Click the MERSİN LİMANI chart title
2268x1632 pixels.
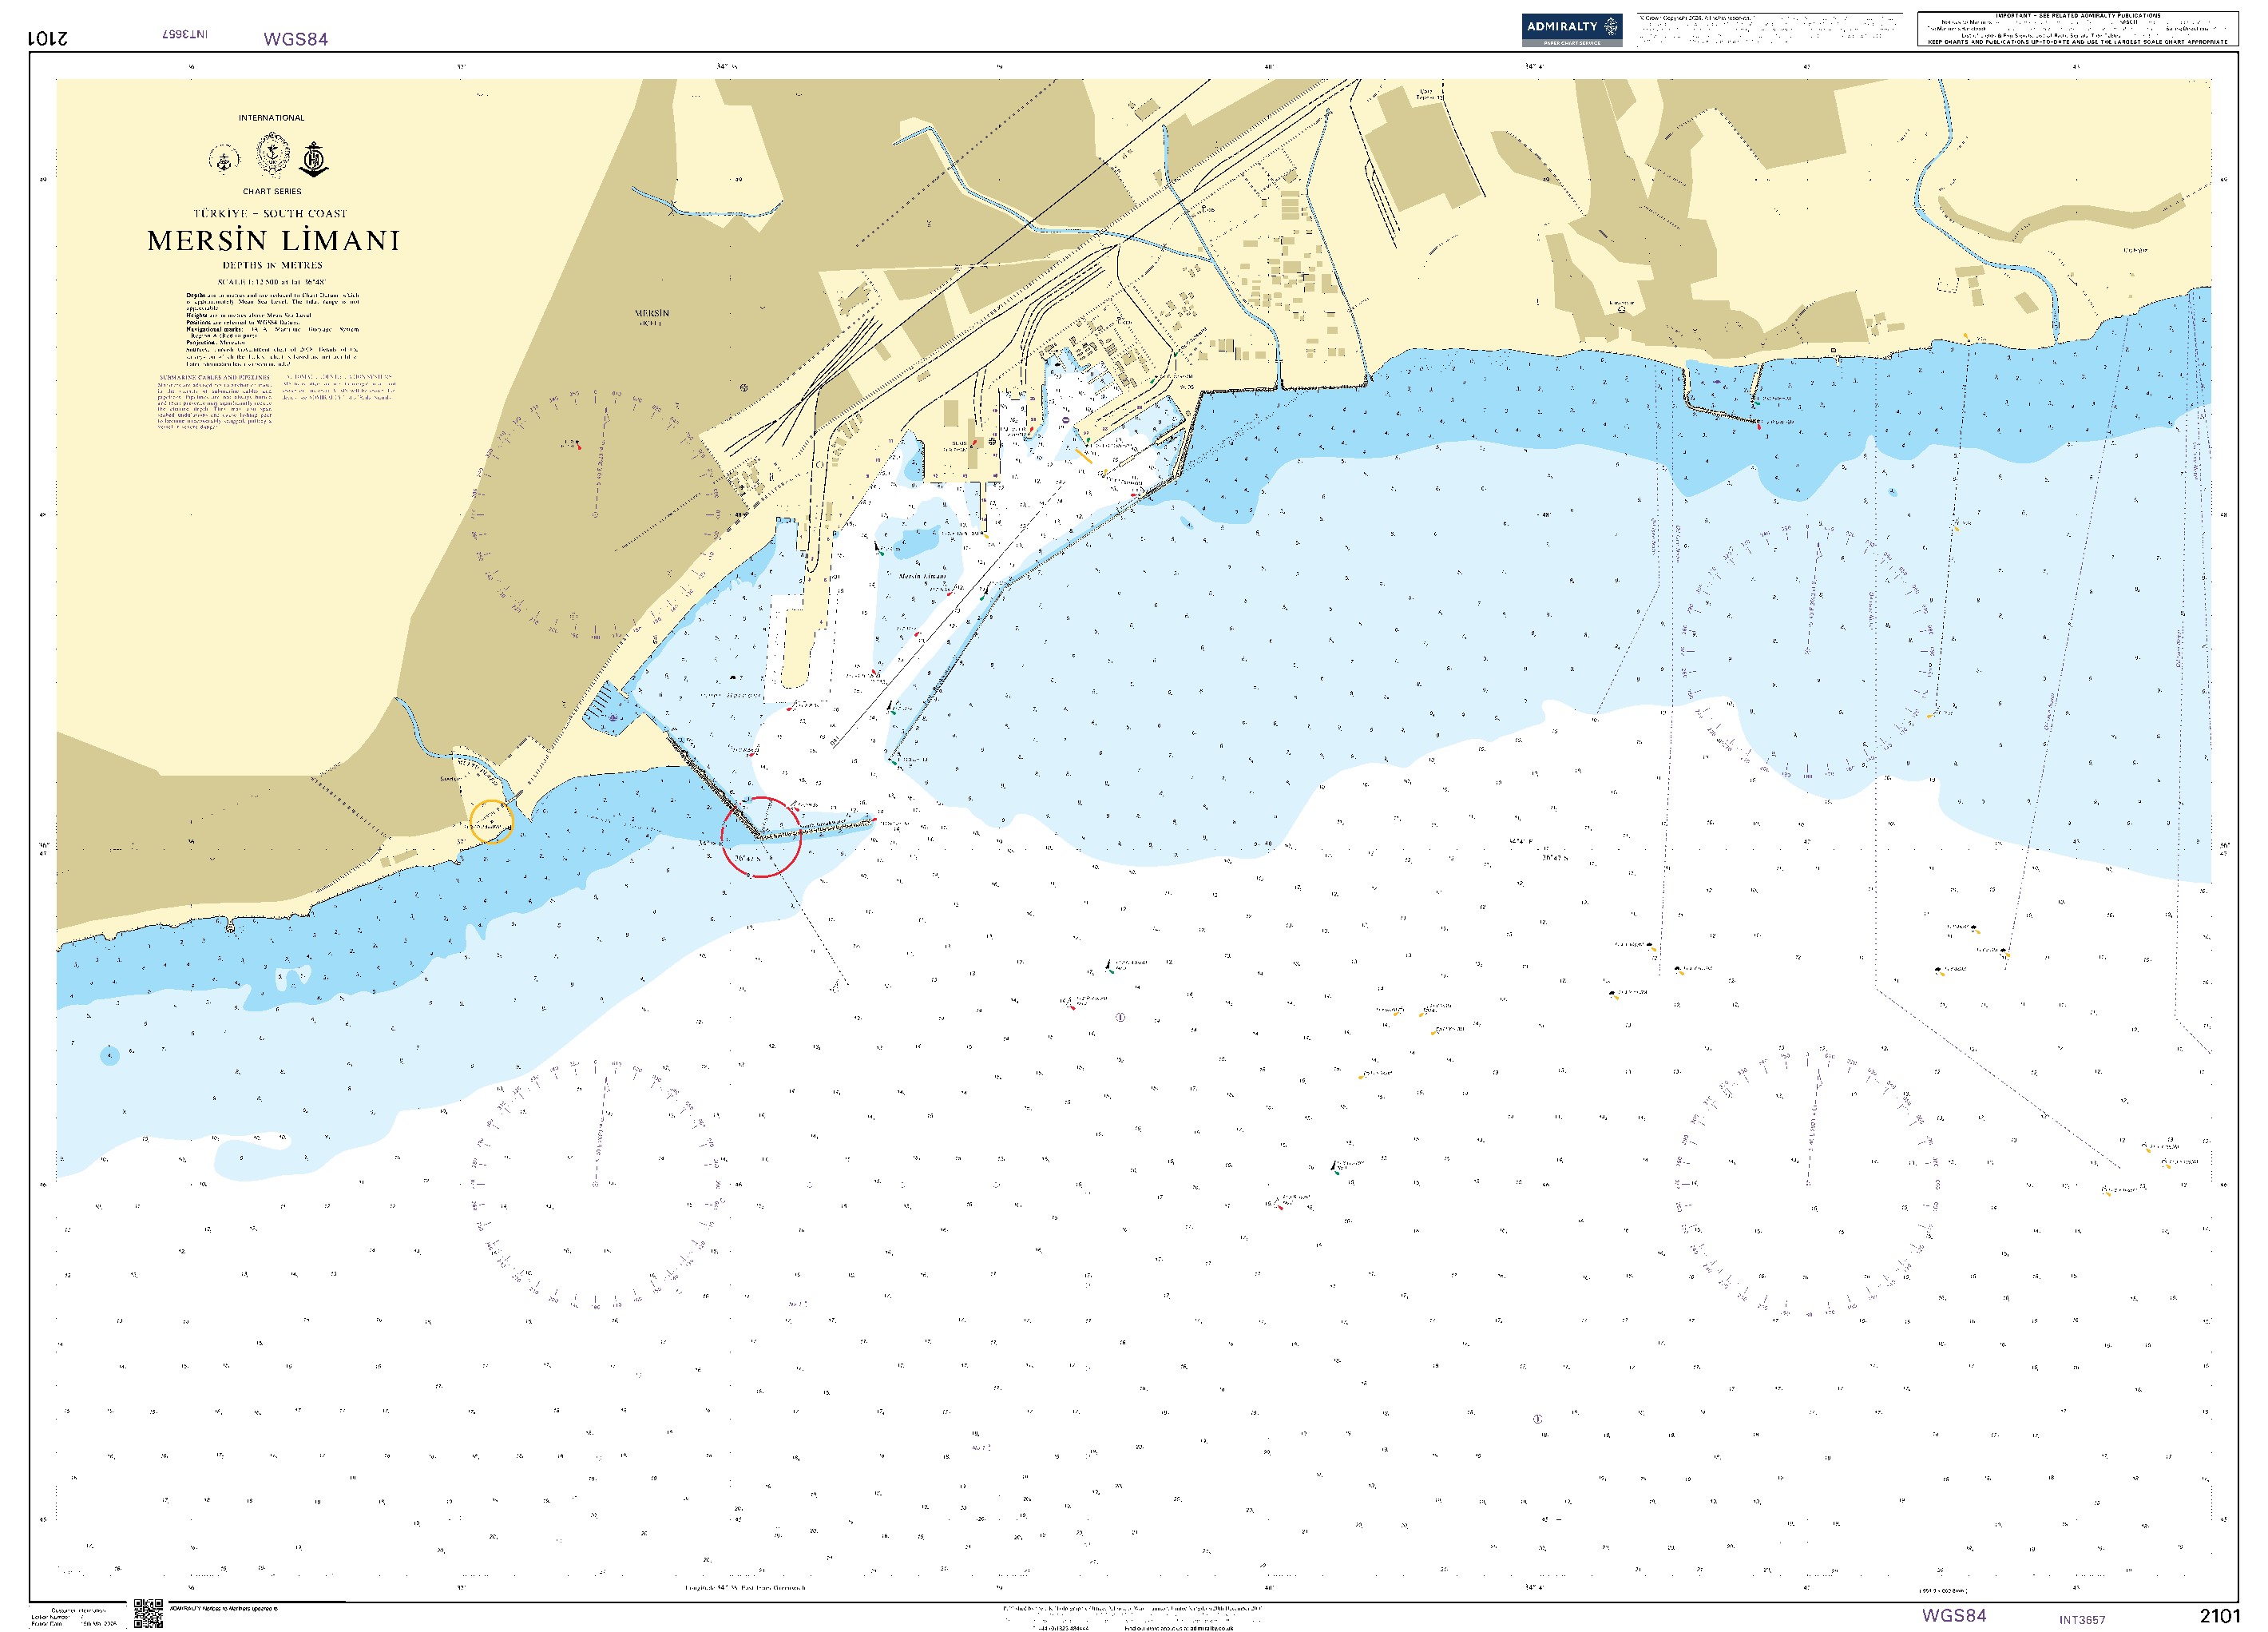273,241
